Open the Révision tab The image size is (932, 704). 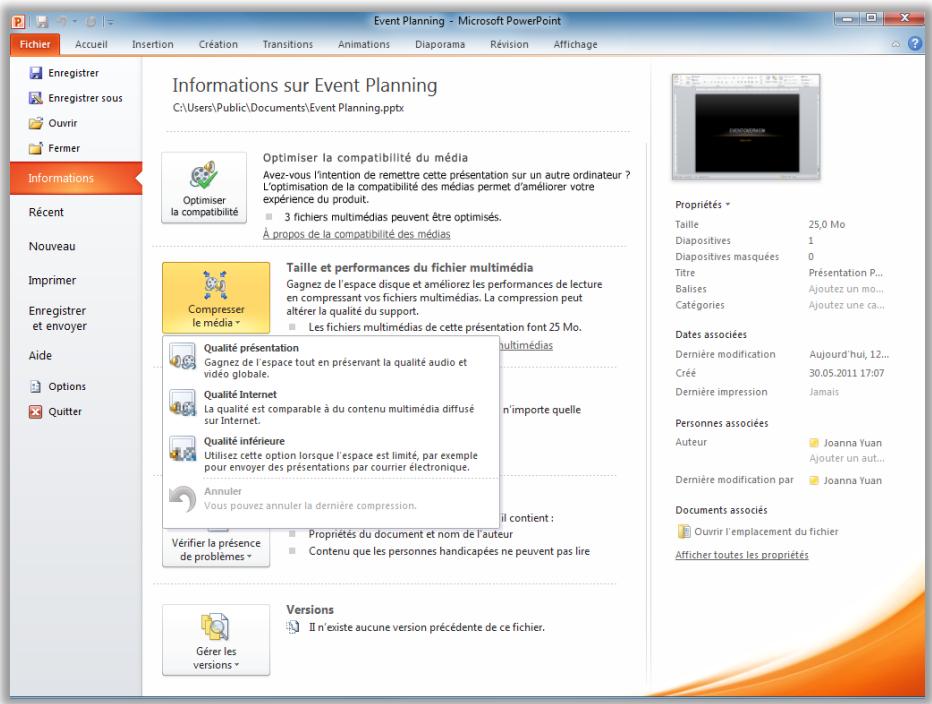tap(509, 44)
